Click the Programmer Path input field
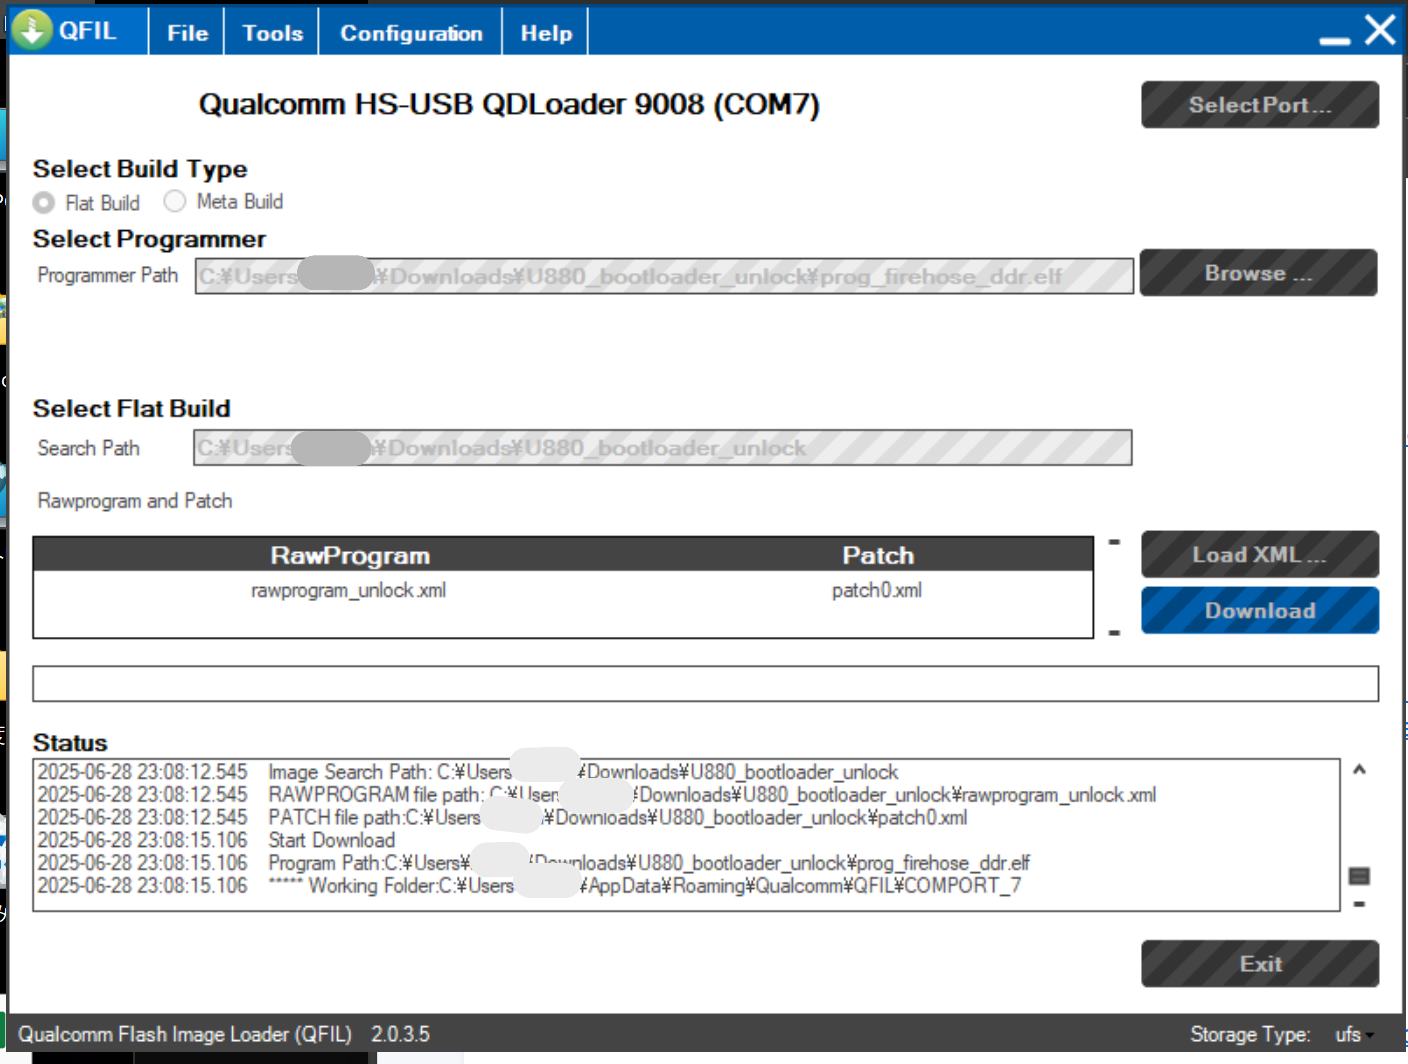 [x=664, y=276]
